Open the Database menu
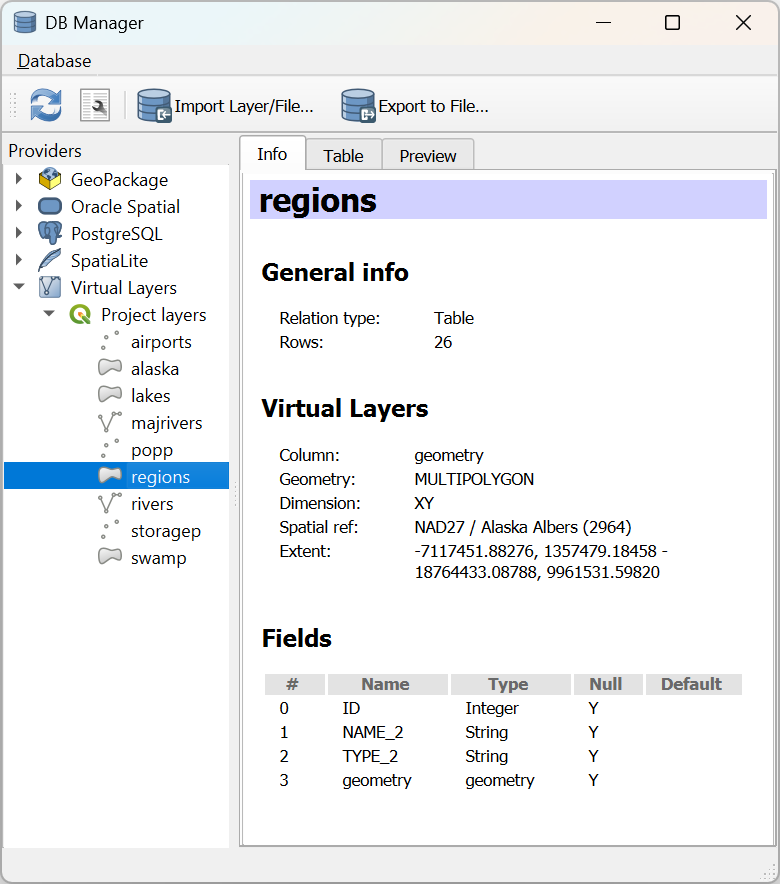 click(55, 61)
